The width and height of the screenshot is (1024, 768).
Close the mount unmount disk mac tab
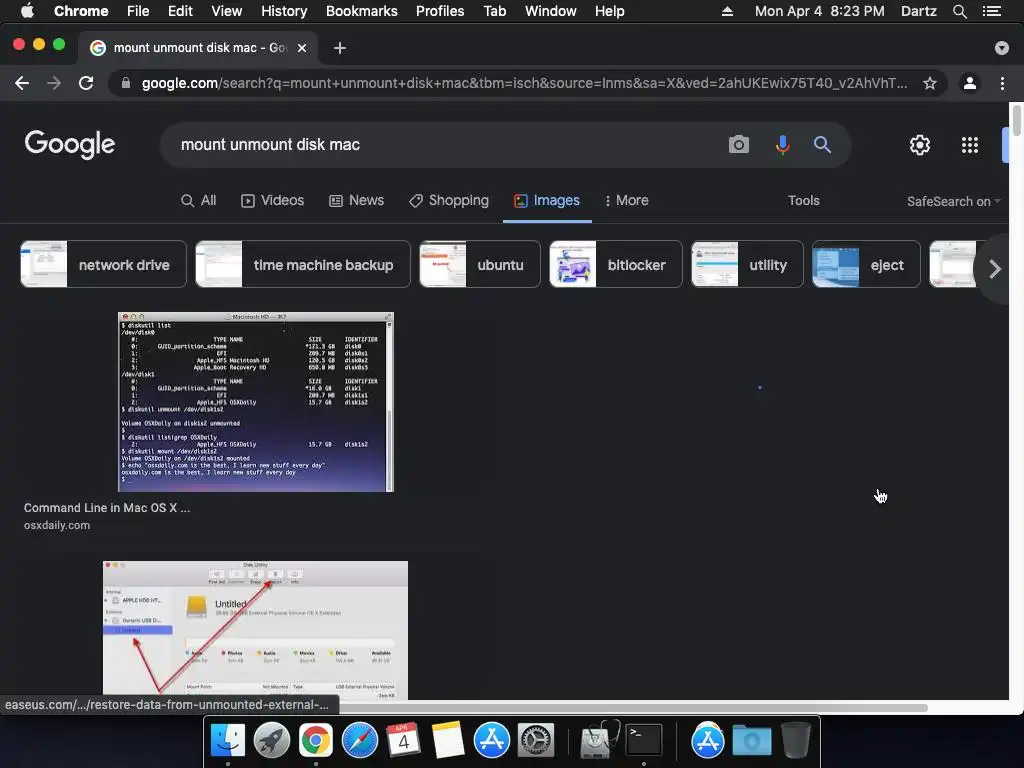302,48
